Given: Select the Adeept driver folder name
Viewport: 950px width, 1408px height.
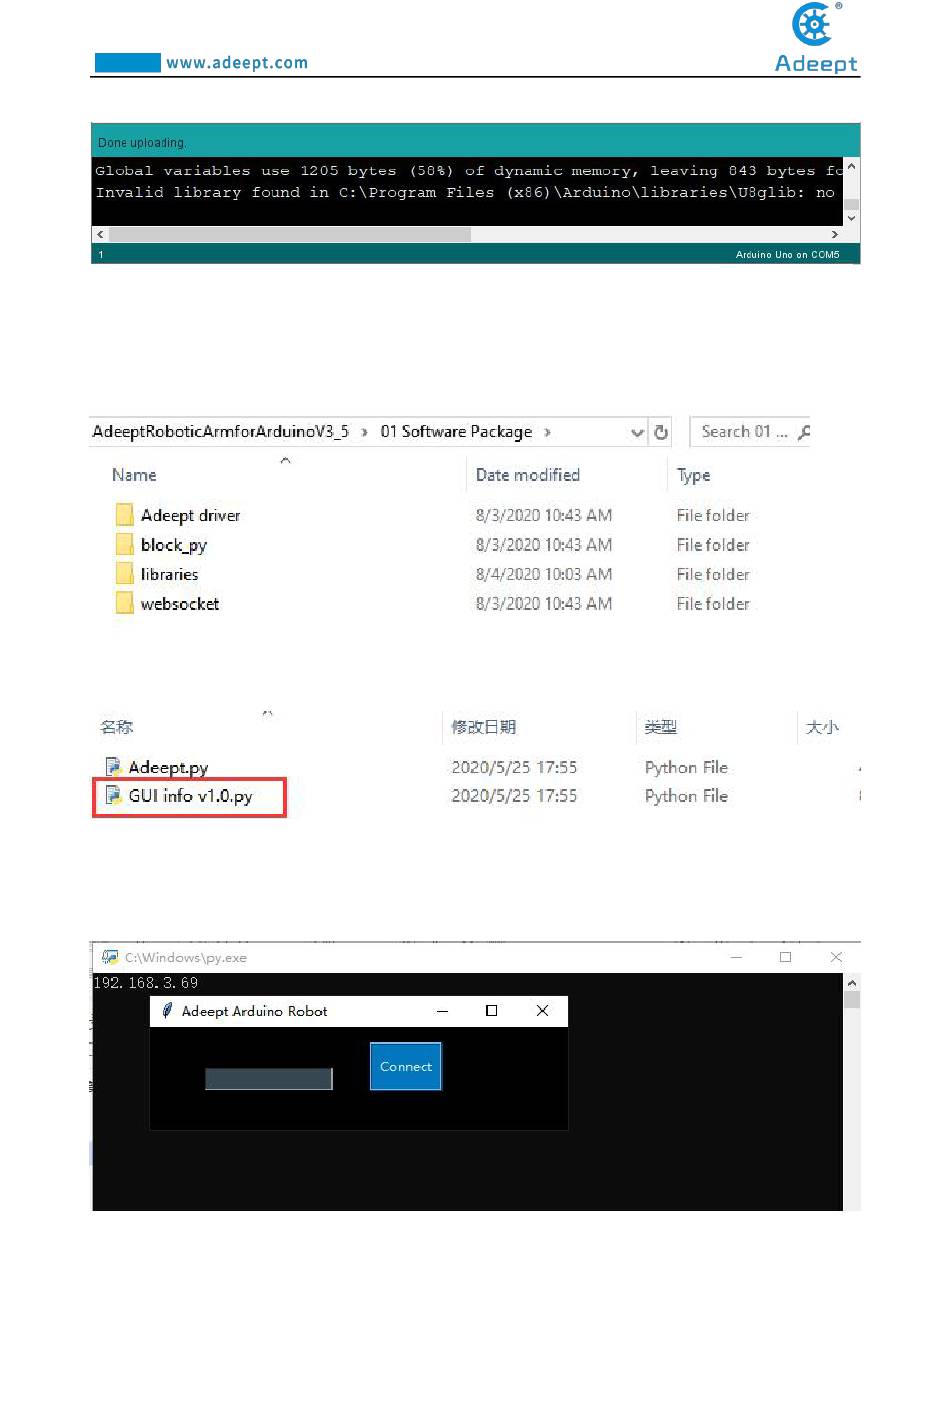Looking at the screenshot, I should click(190, 515).
